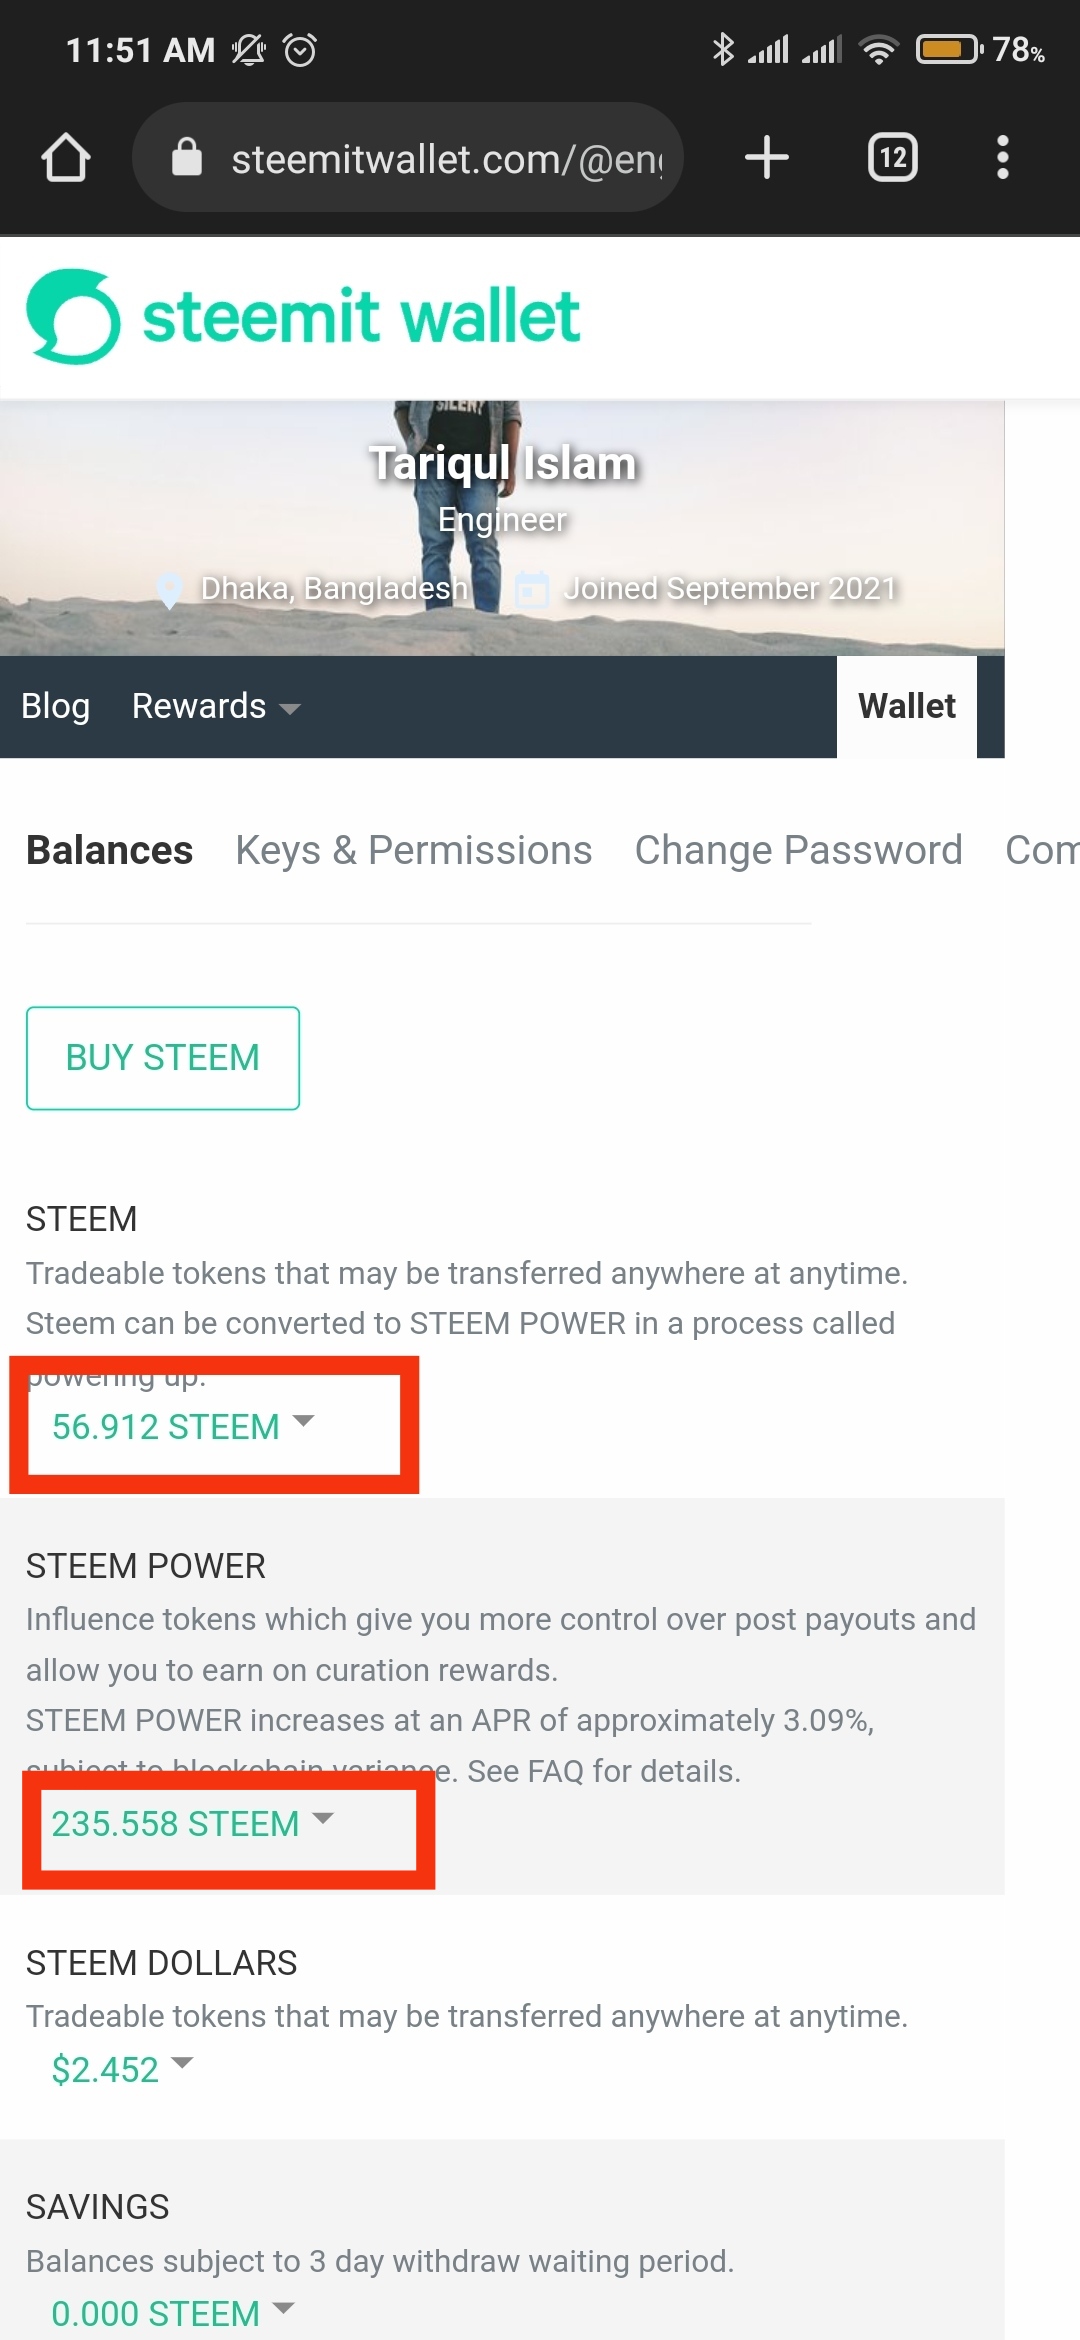The height and width of the screenshot is (2340, 1080).
Task: Open the 0.000 STEEM savings dropdown
Action: pos(172,2313)
